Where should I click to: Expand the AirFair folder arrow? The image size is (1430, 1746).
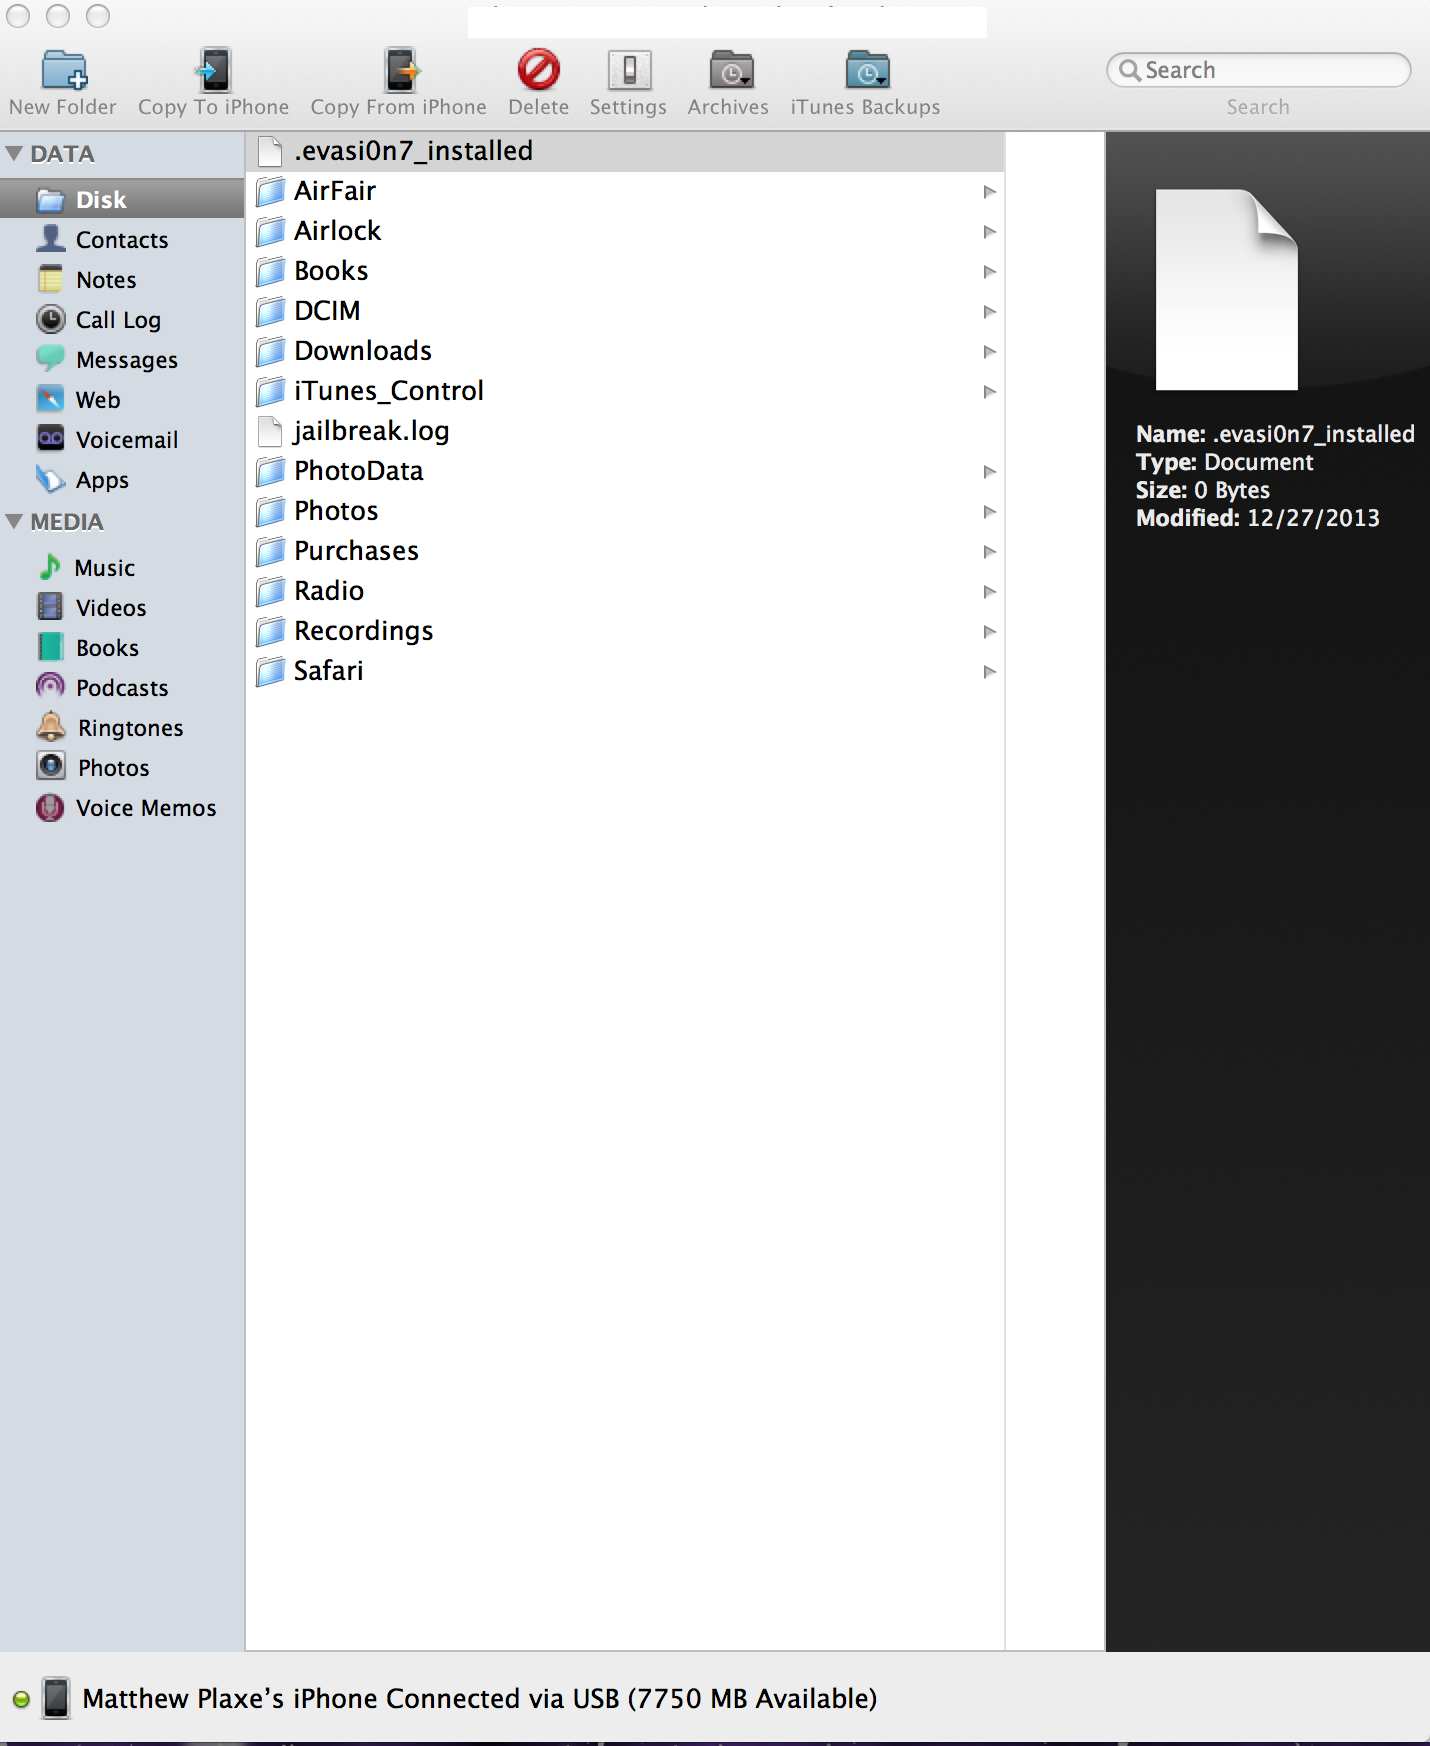[x=990, y=192]
